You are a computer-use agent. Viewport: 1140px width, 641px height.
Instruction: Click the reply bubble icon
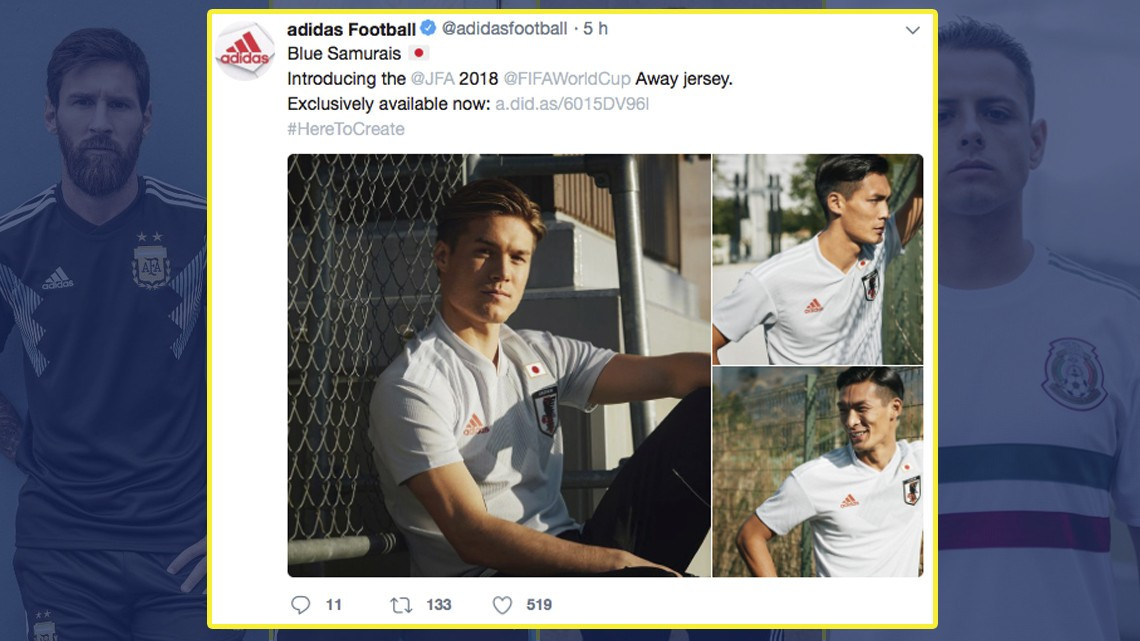(x=301, y=604)
